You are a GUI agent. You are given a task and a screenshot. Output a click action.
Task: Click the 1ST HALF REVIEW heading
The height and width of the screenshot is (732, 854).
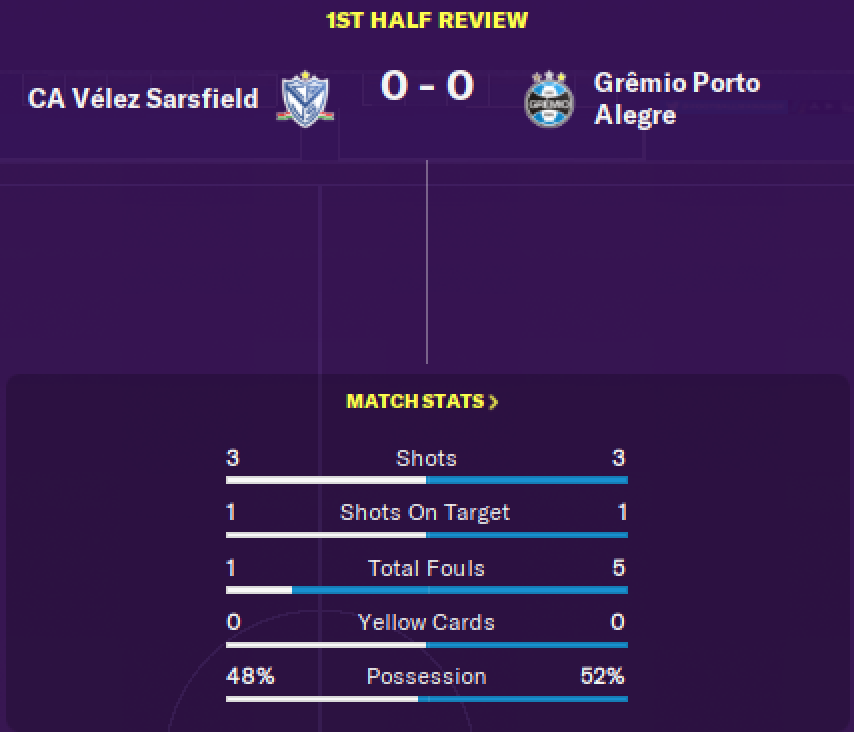426,21
